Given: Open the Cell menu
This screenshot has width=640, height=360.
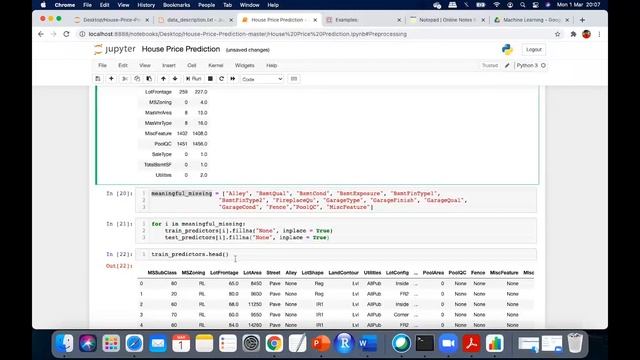Looking at the screenshot, I should (x=192, y=65).
